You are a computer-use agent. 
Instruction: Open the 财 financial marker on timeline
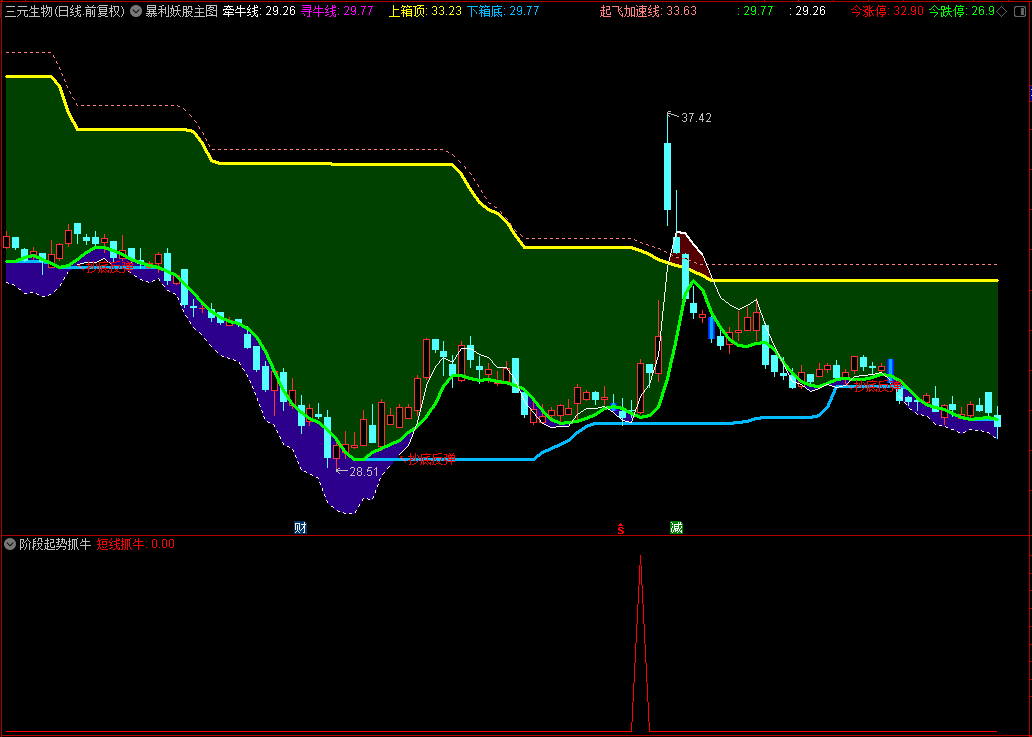click(300, 528)
